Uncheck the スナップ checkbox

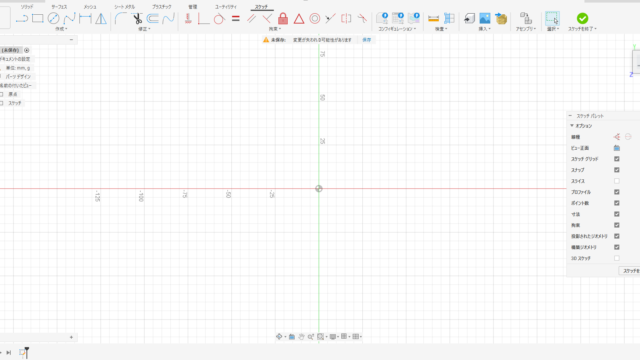point(617,170)
